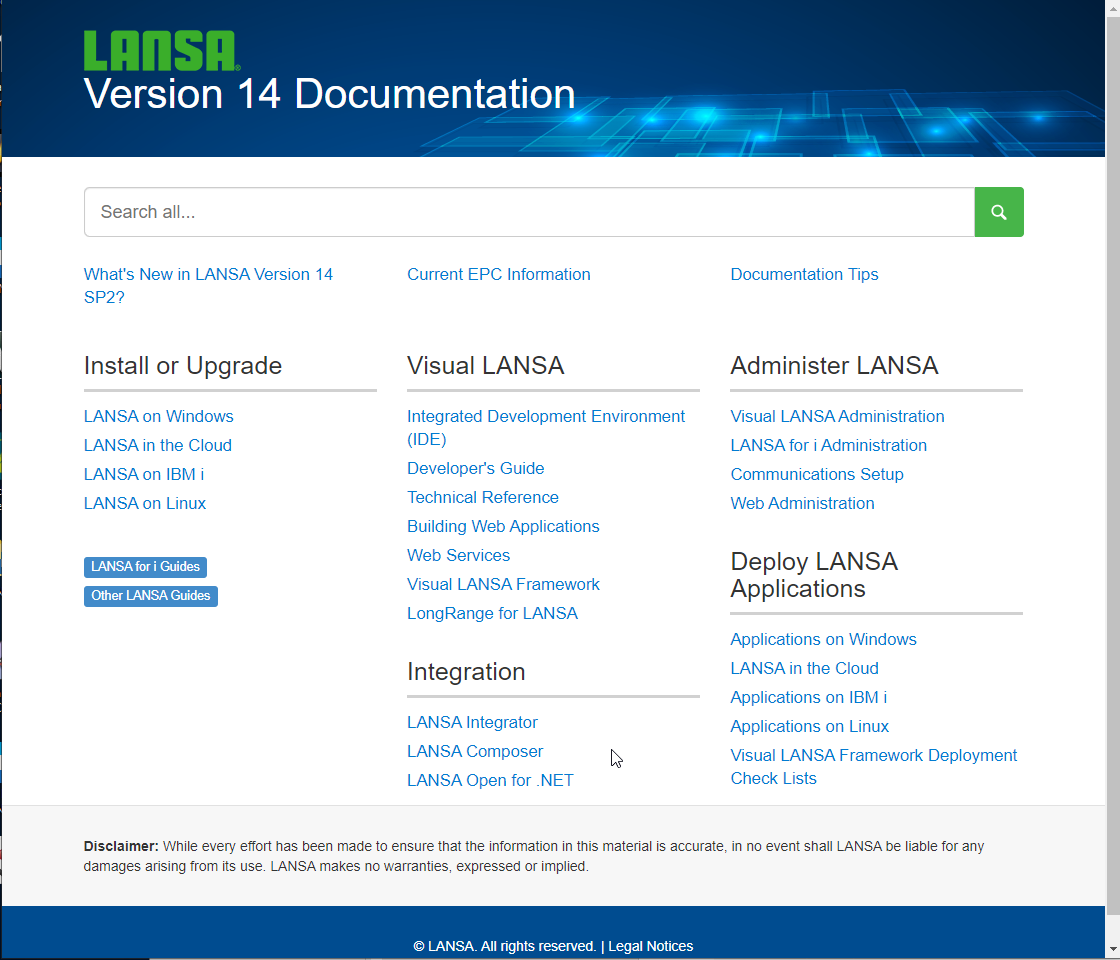Click the Administer LANSA heading
Screen dimensions: 1120x960
834,366
